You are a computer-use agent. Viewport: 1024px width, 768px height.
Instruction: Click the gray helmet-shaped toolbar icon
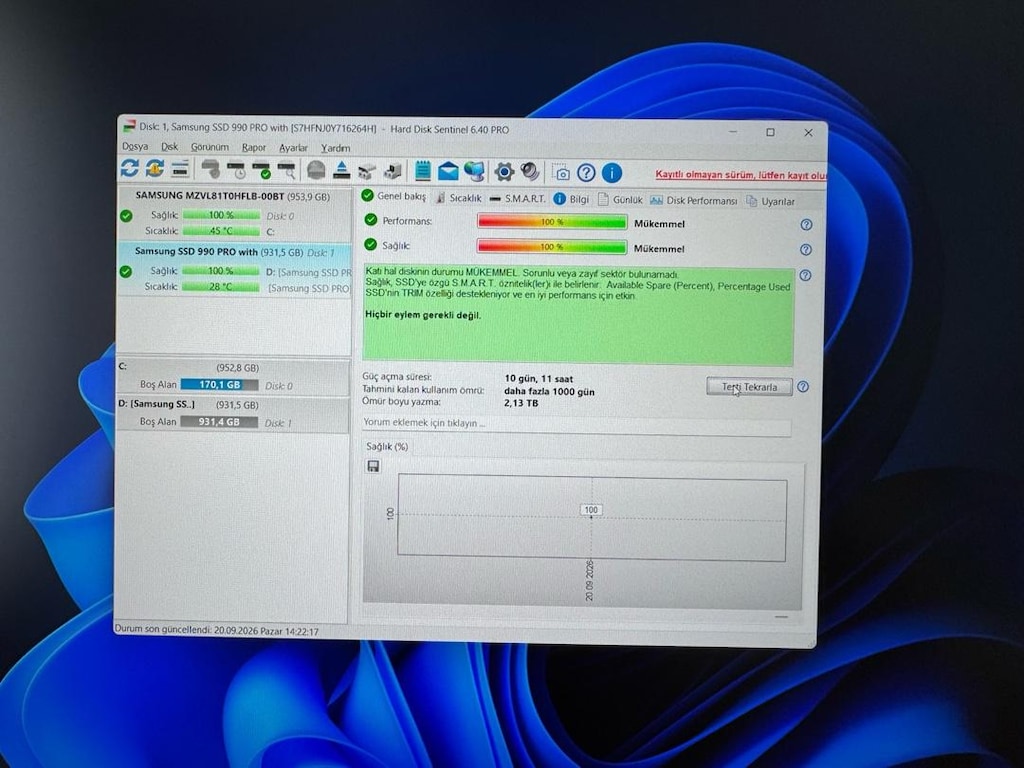point(316,170)
